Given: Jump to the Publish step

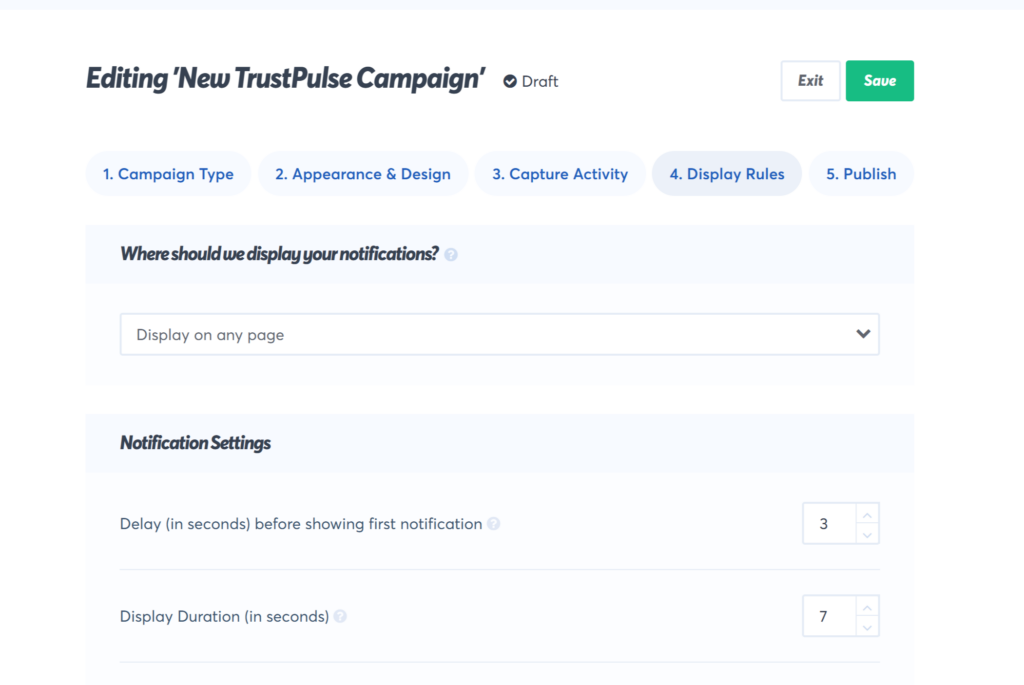Looking at the screenshot, I should tap(861, 174).
